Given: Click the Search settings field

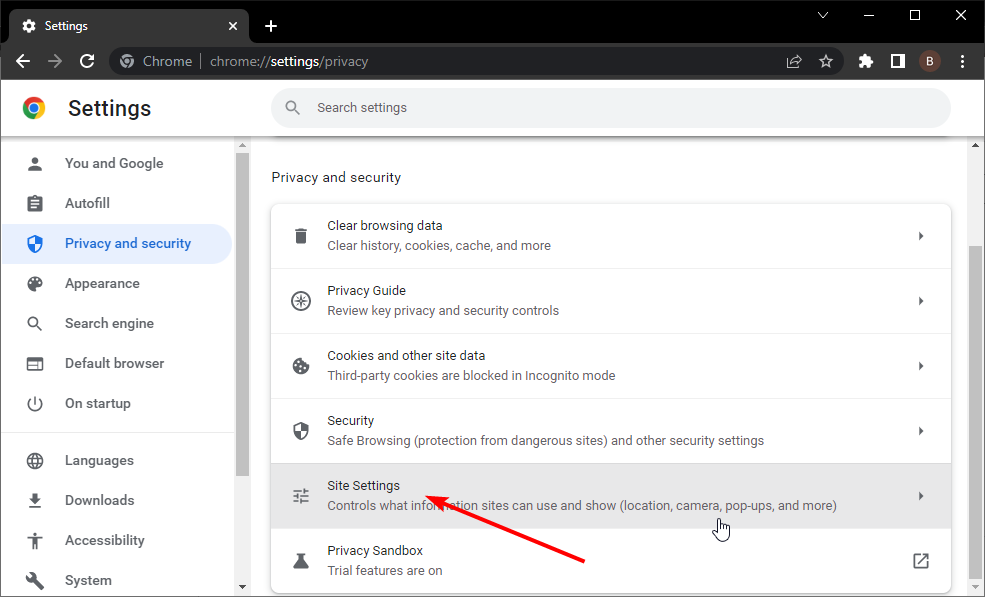Looking at the screenshot, I should [610, 108].
